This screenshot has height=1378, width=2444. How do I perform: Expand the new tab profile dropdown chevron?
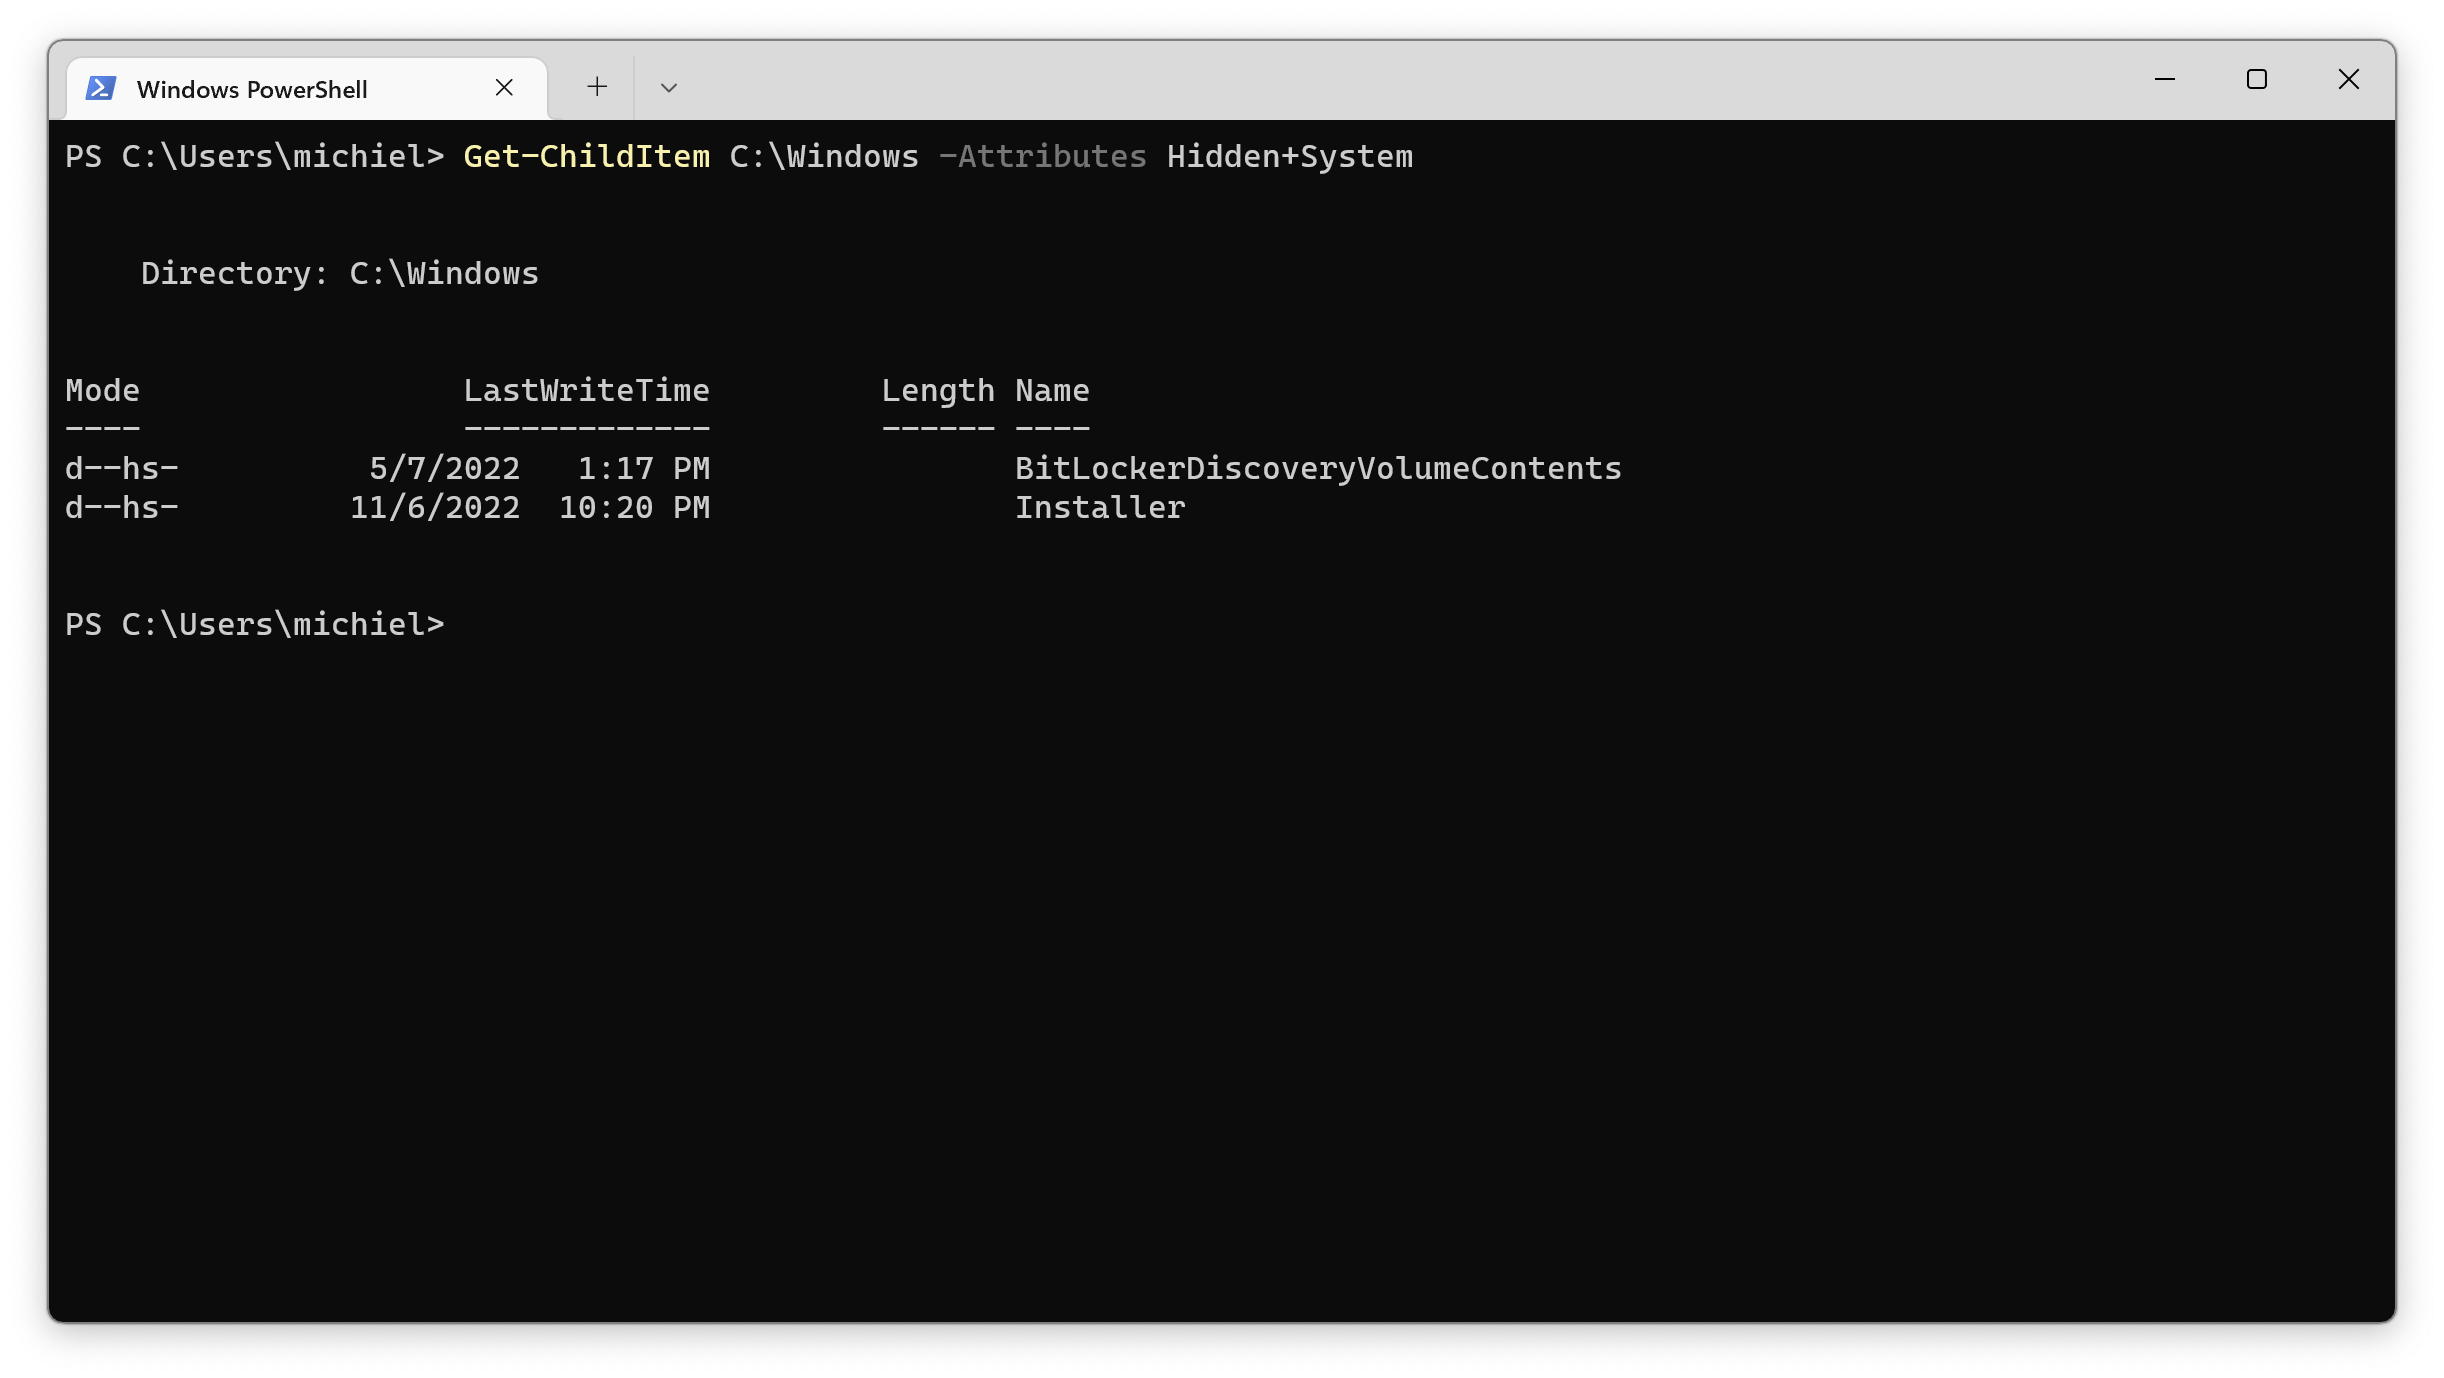tap(669, 88)
